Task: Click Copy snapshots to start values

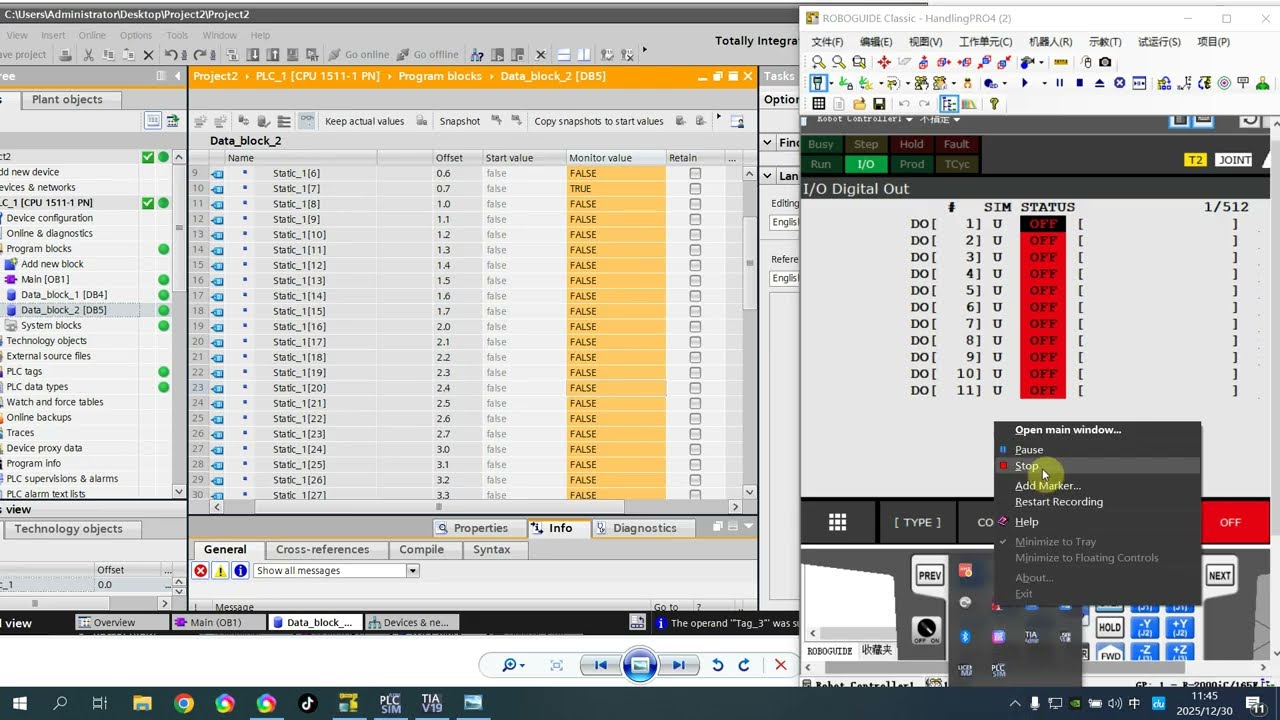Action: tap(599, 121)
